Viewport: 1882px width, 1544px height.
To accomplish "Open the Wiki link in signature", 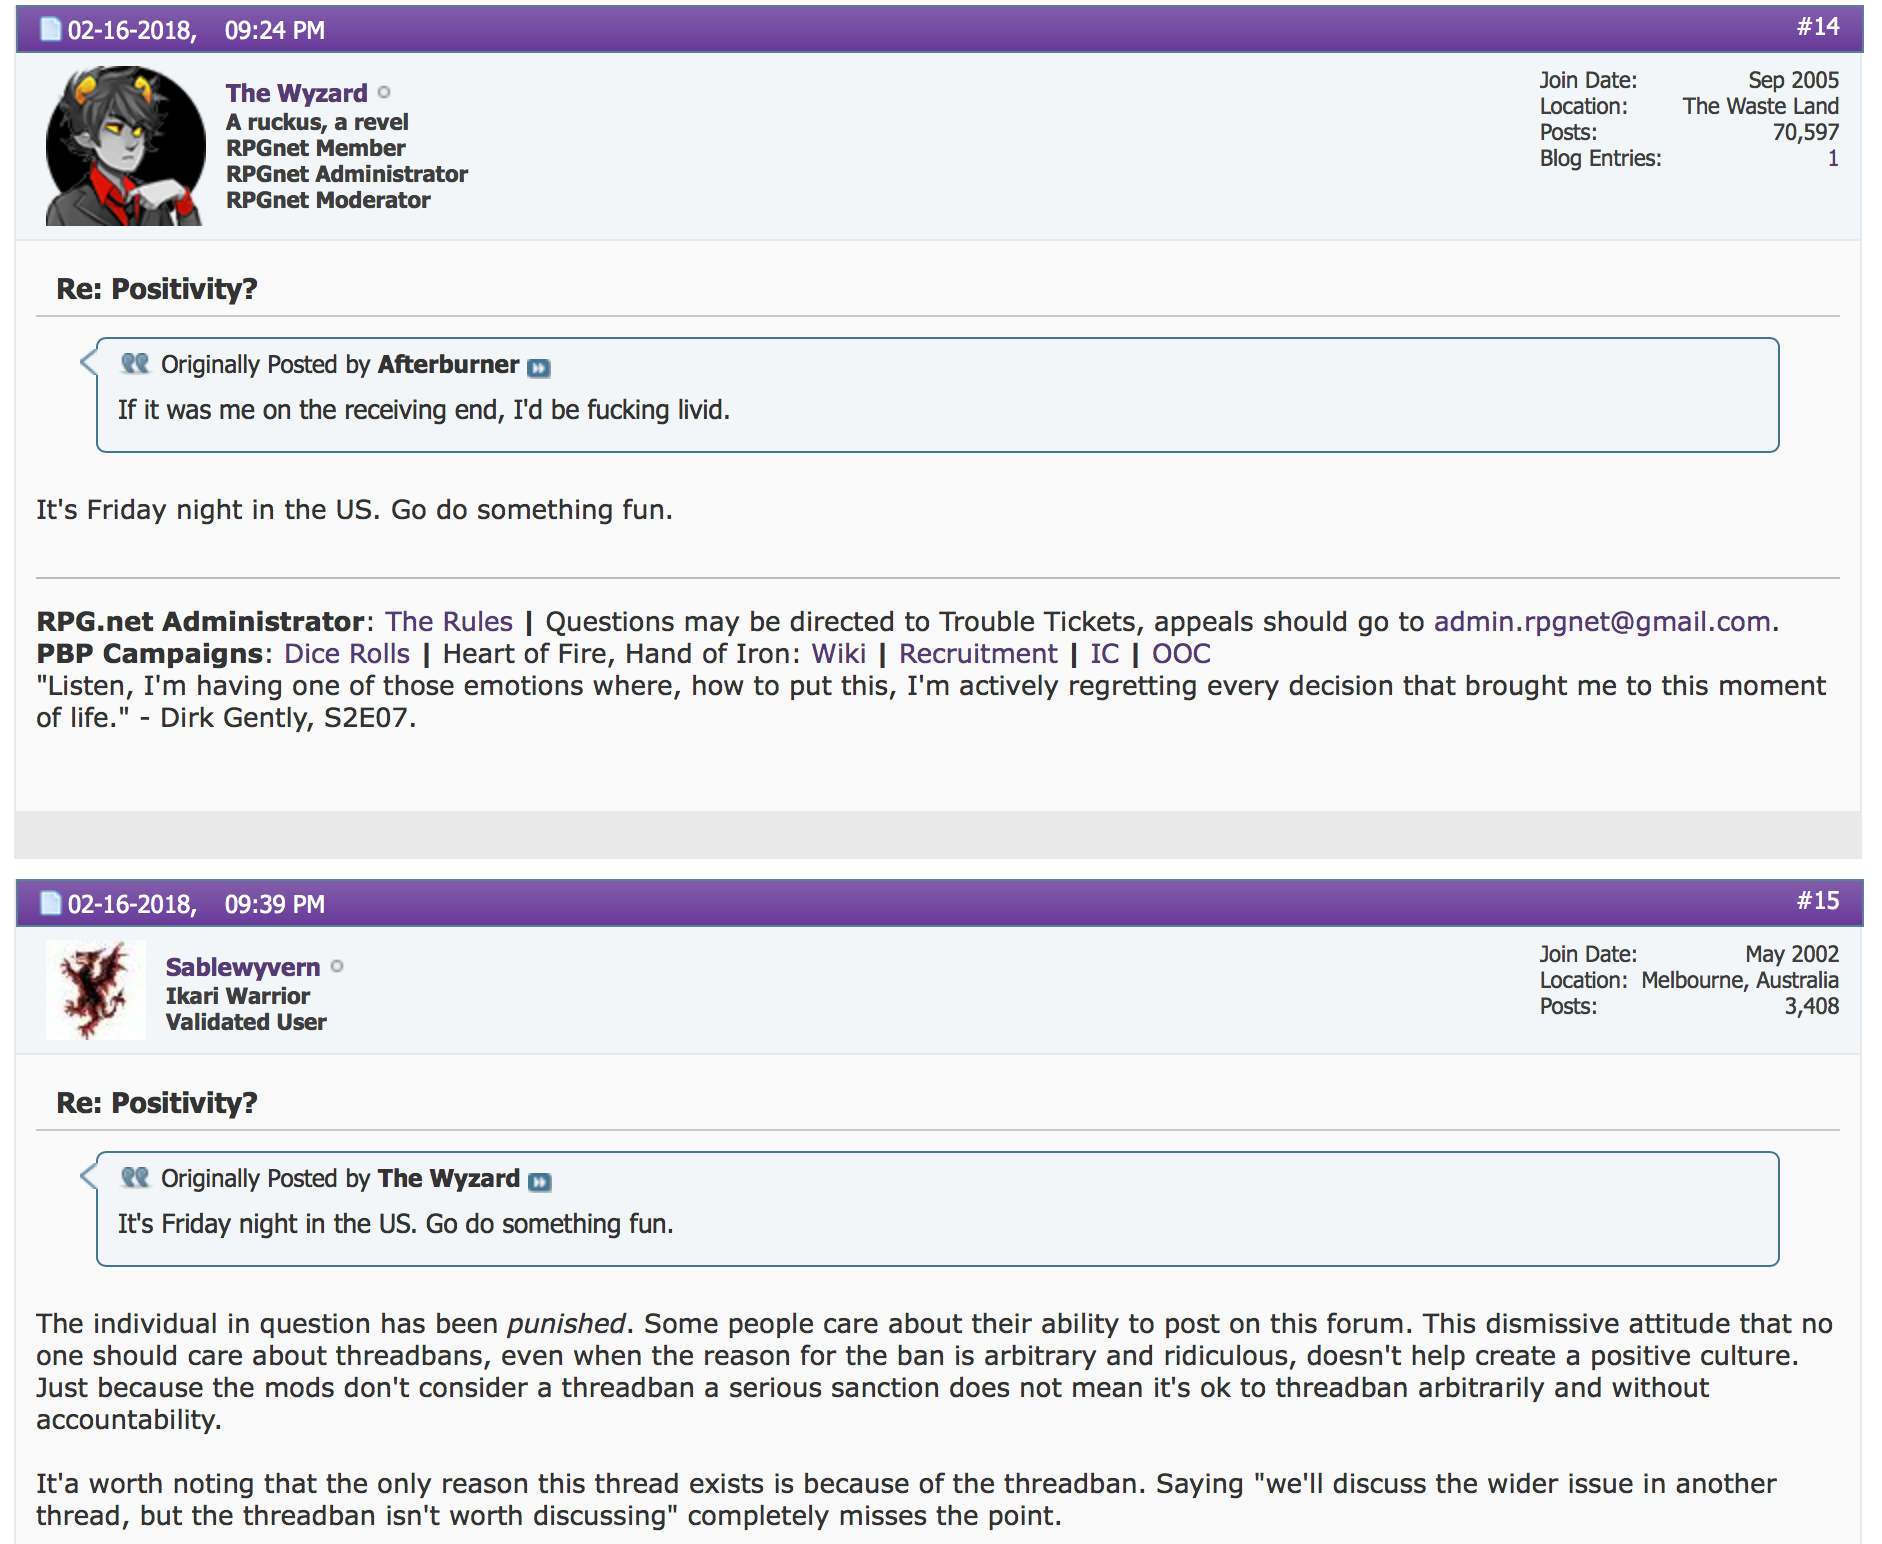I will pos(838,654).
